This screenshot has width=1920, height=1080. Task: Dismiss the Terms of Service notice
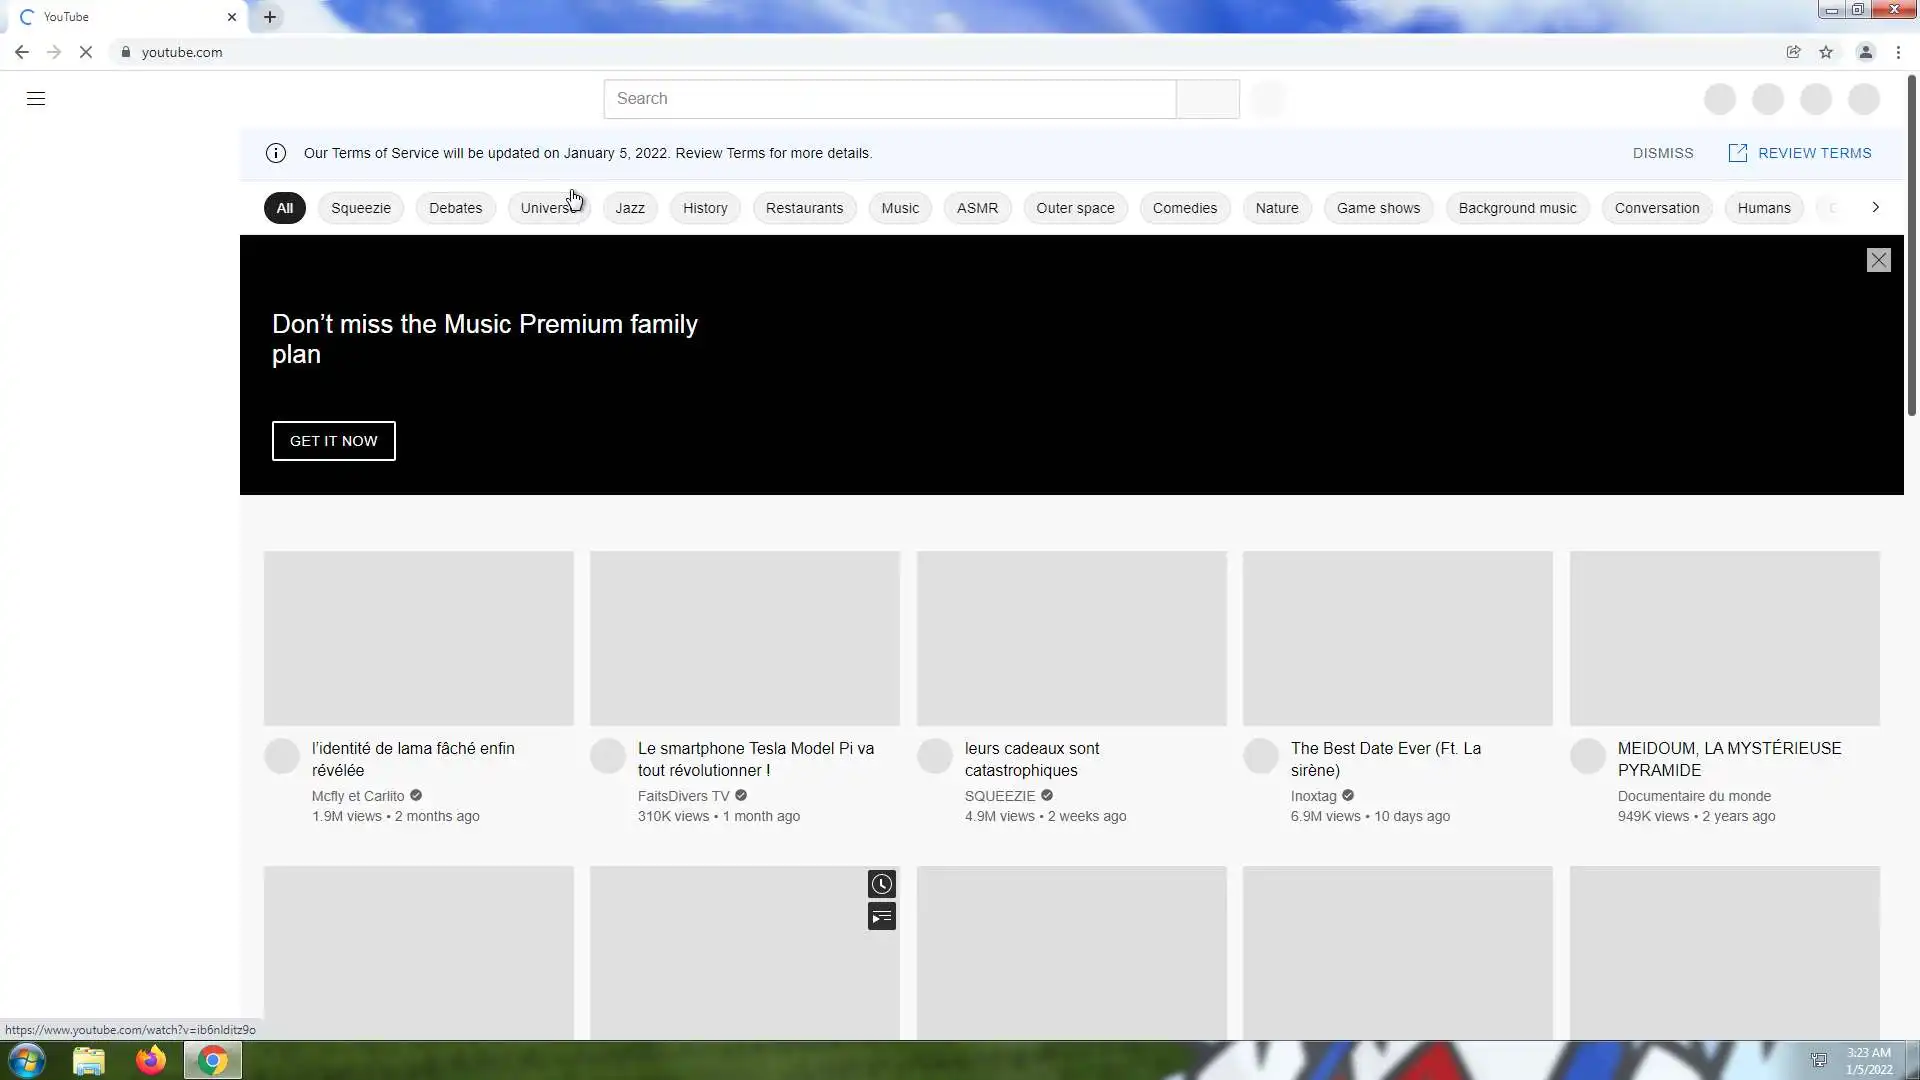[x=1662, y=153]
